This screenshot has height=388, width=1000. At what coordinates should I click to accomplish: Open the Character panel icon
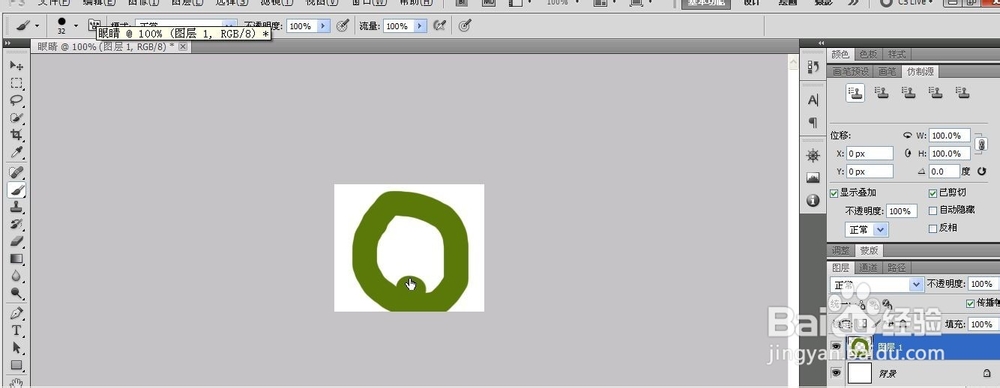point(812,100)
